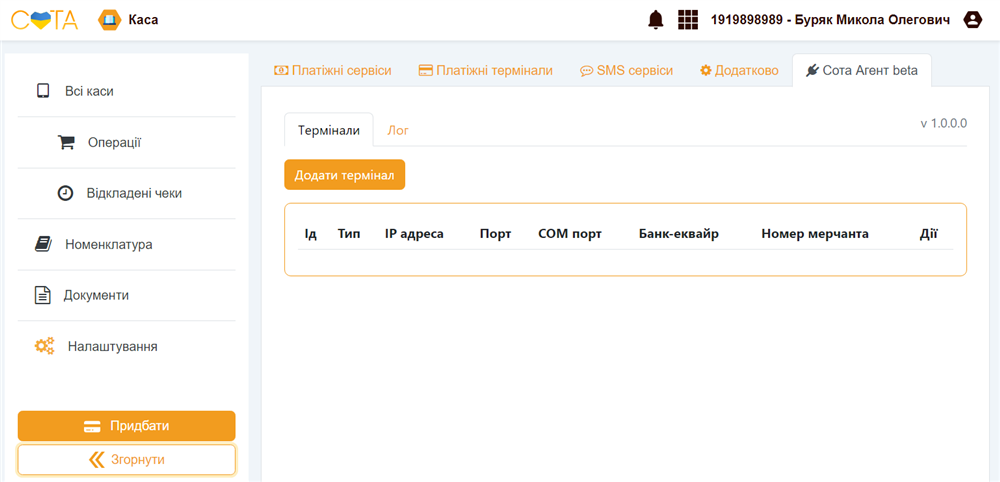The width and height of the screenshot is (1000, 482).
Task: Switch to Платіжні сервіси tab
Action: pos(332,70)
